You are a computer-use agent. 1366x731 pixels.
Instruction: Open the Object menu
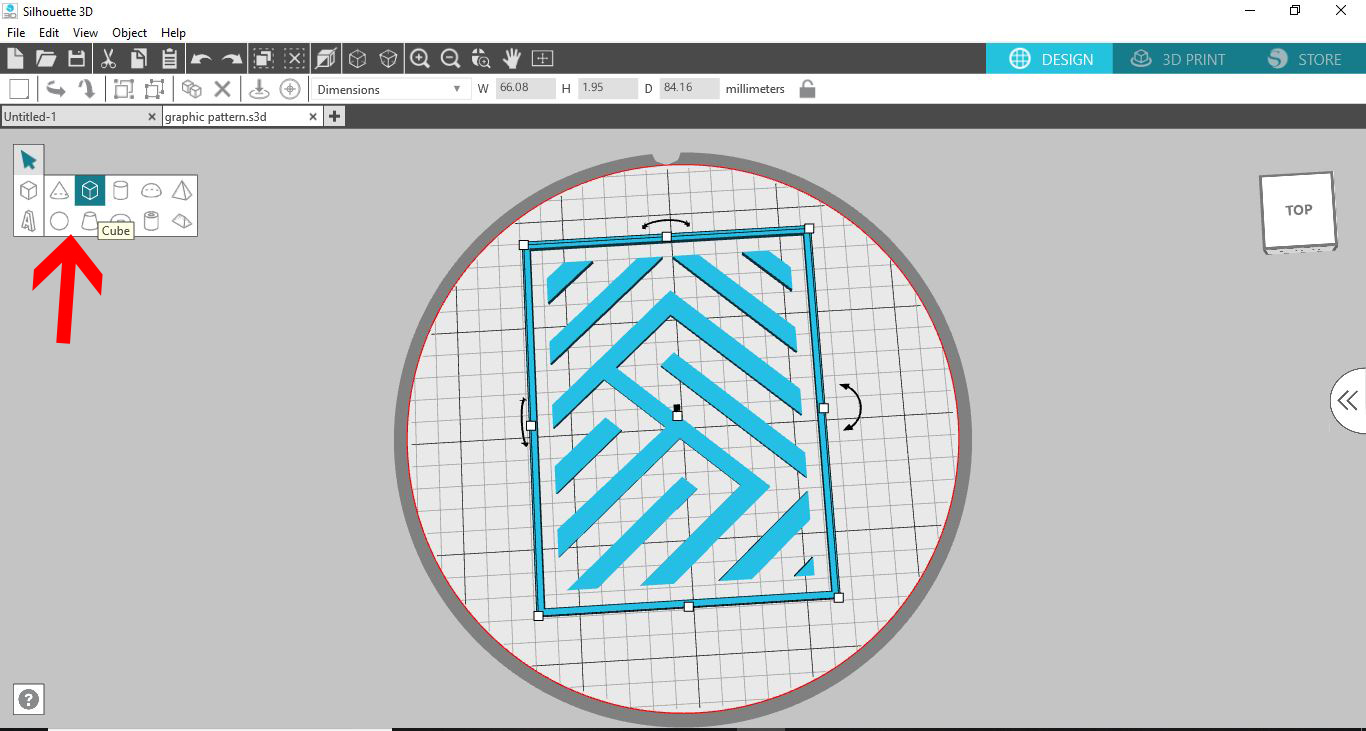(x=130, y=33)
